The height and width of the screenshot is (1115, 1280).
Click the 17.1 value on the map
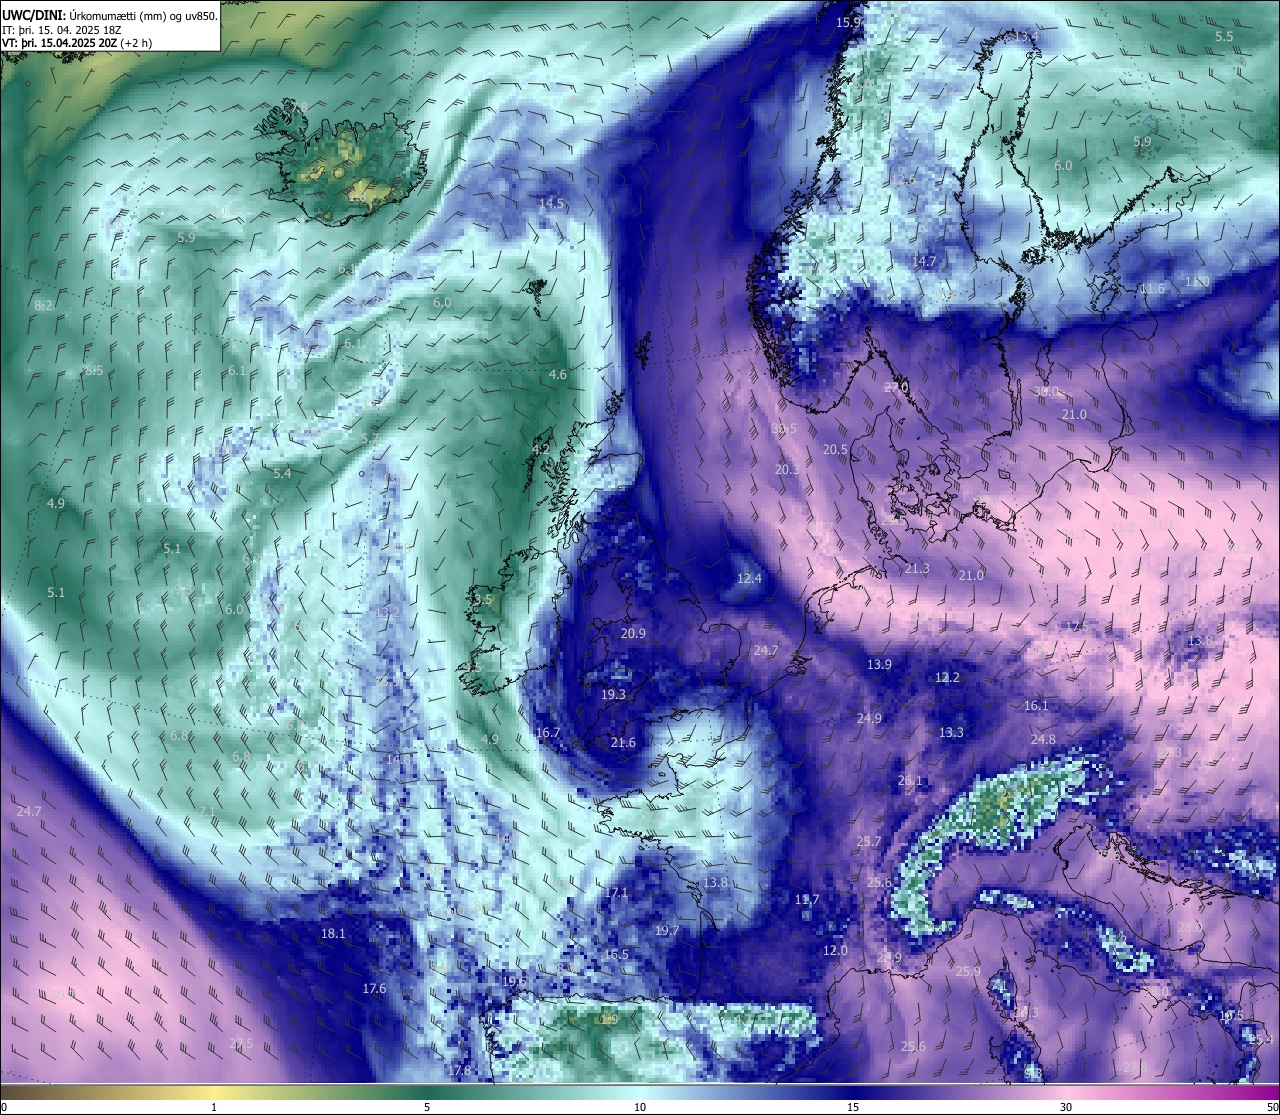pos(617,892)
